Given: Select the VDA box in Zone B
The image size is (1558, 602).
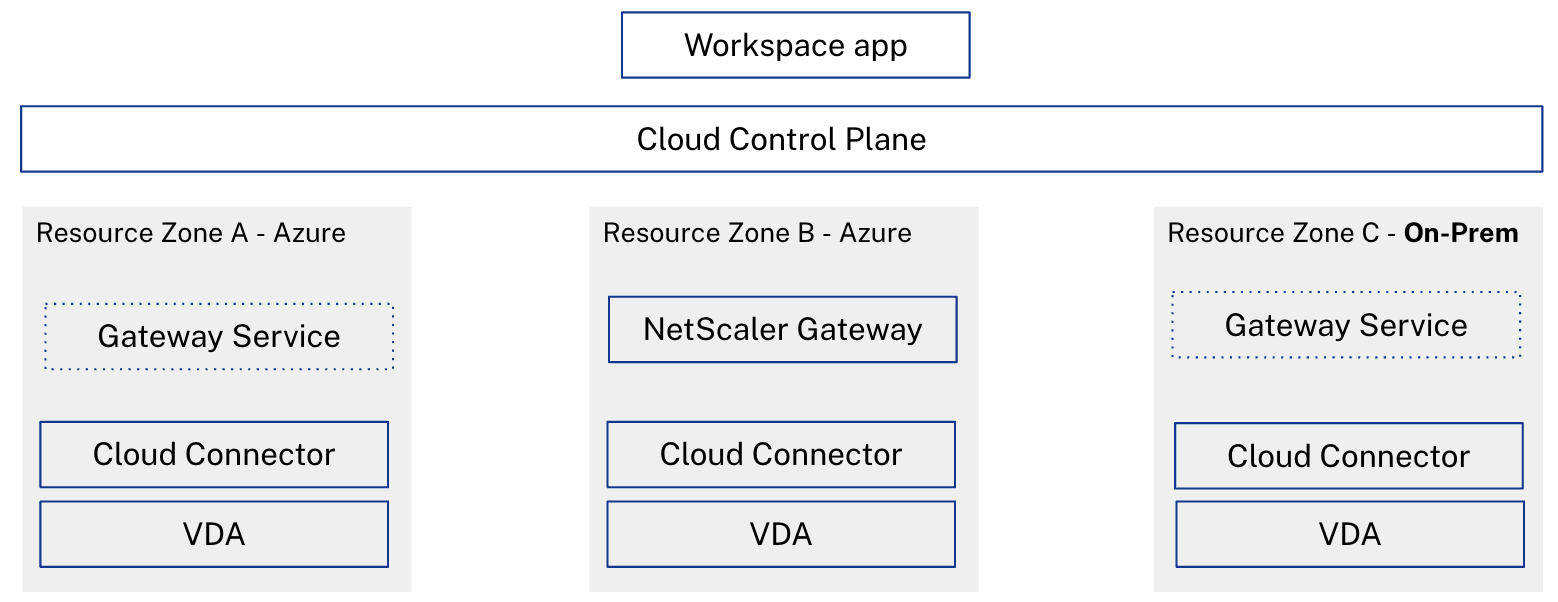Looking at the screenshot, I should 781,534.
